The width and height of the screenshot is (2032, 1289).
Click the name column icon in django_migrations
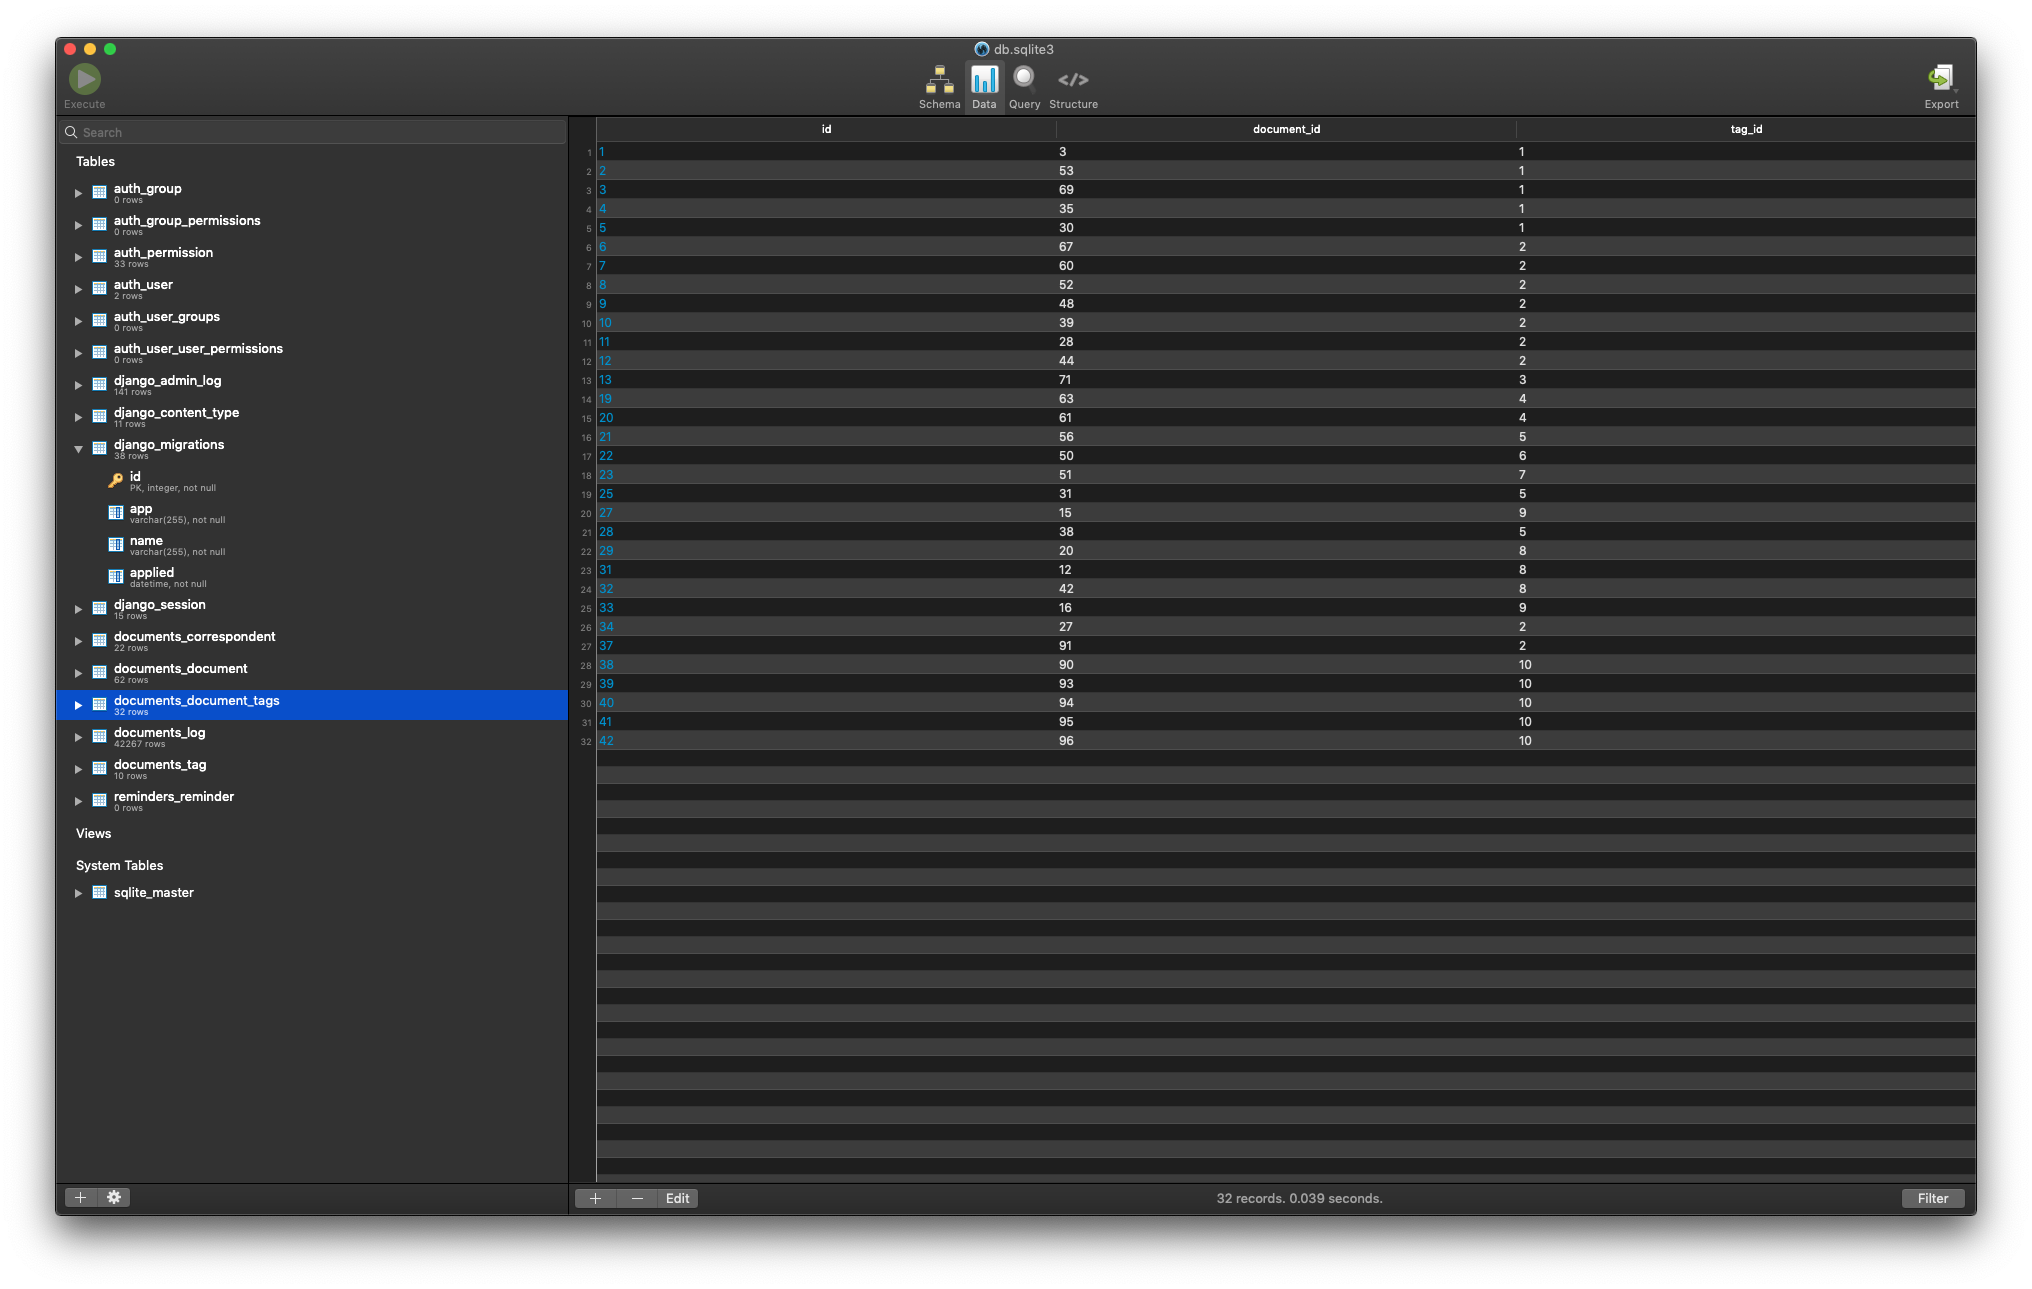[116, 544]
